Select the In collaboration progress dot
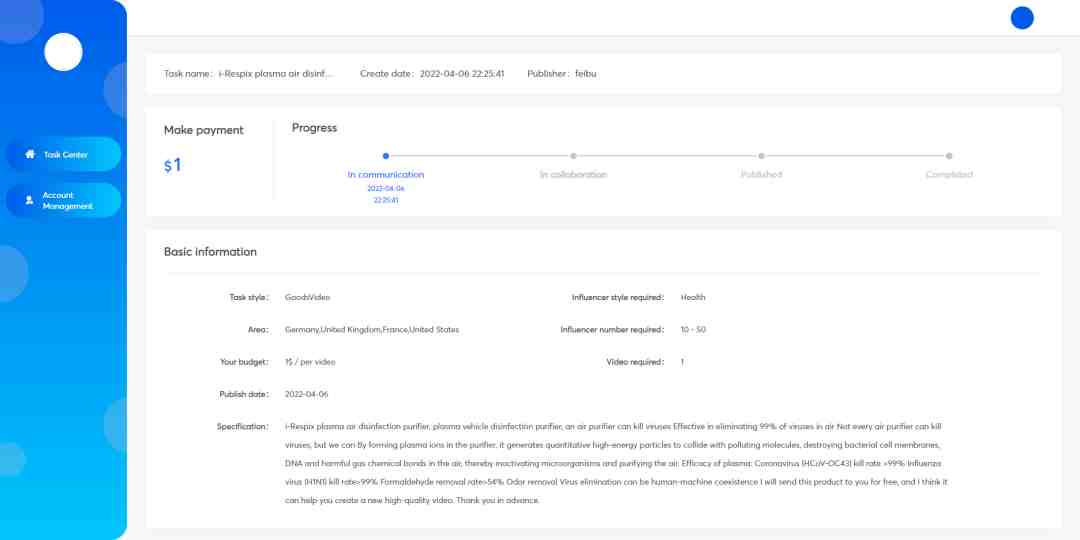This screenshot has width=1080, height=540. pyautogui.click(x=573, y=156)
